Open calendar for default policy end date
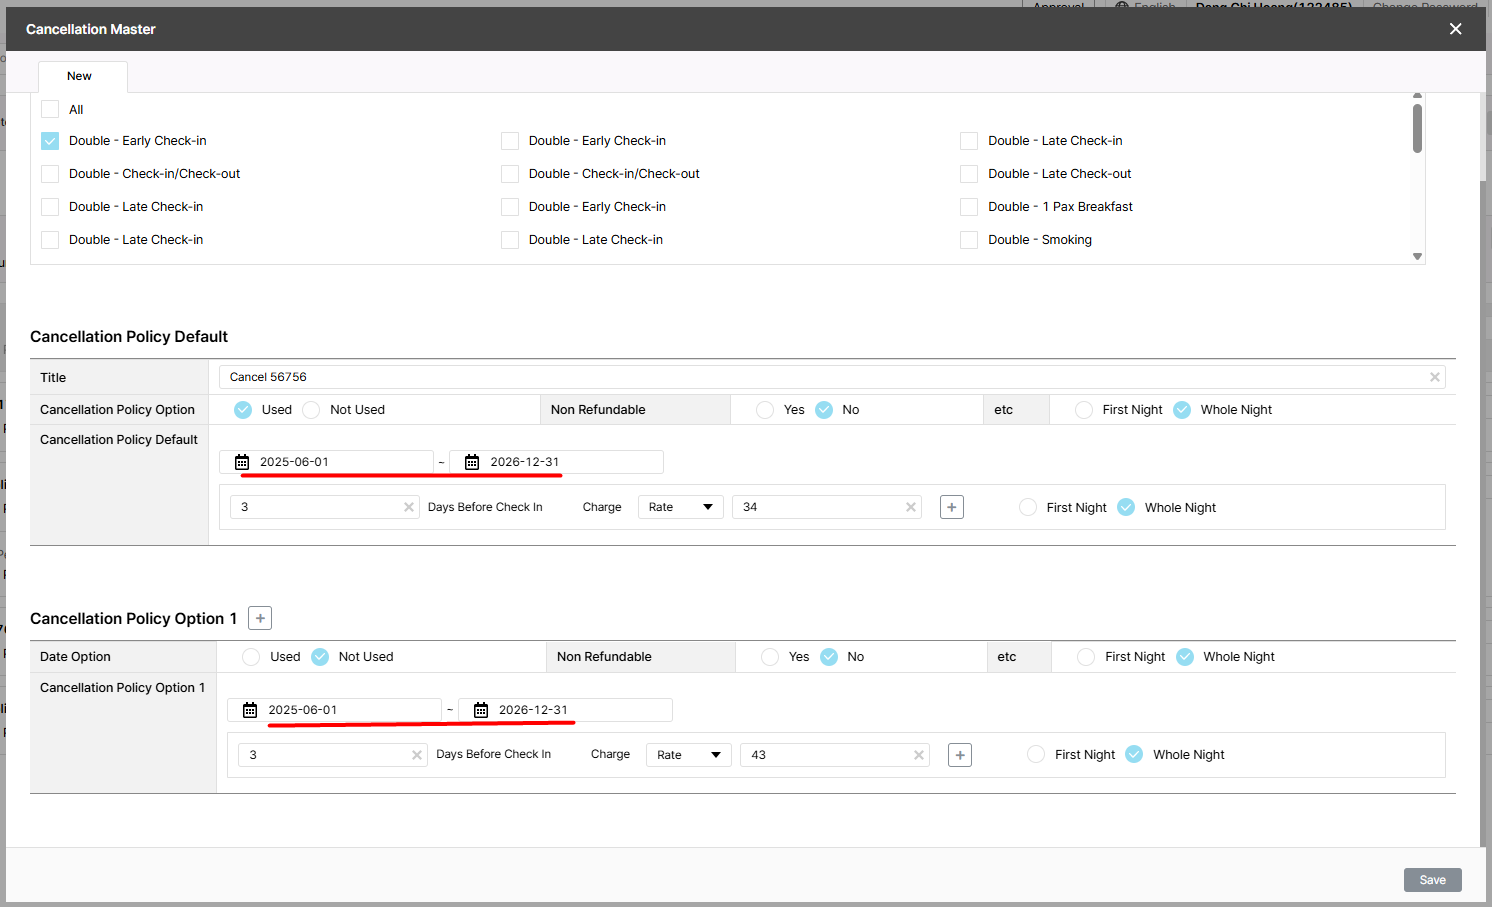The height and width of the screenshot is (907, 1492). point(472,462)
